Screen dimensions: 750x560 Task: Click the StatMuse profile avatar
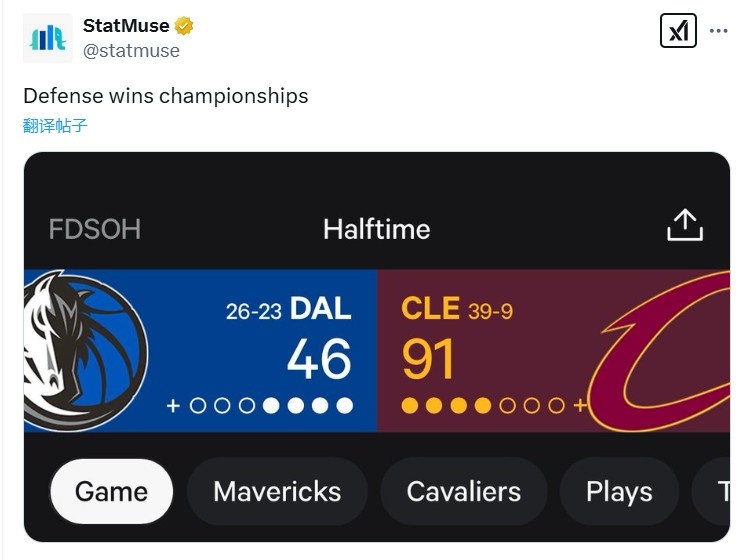(x=47, y=38)
